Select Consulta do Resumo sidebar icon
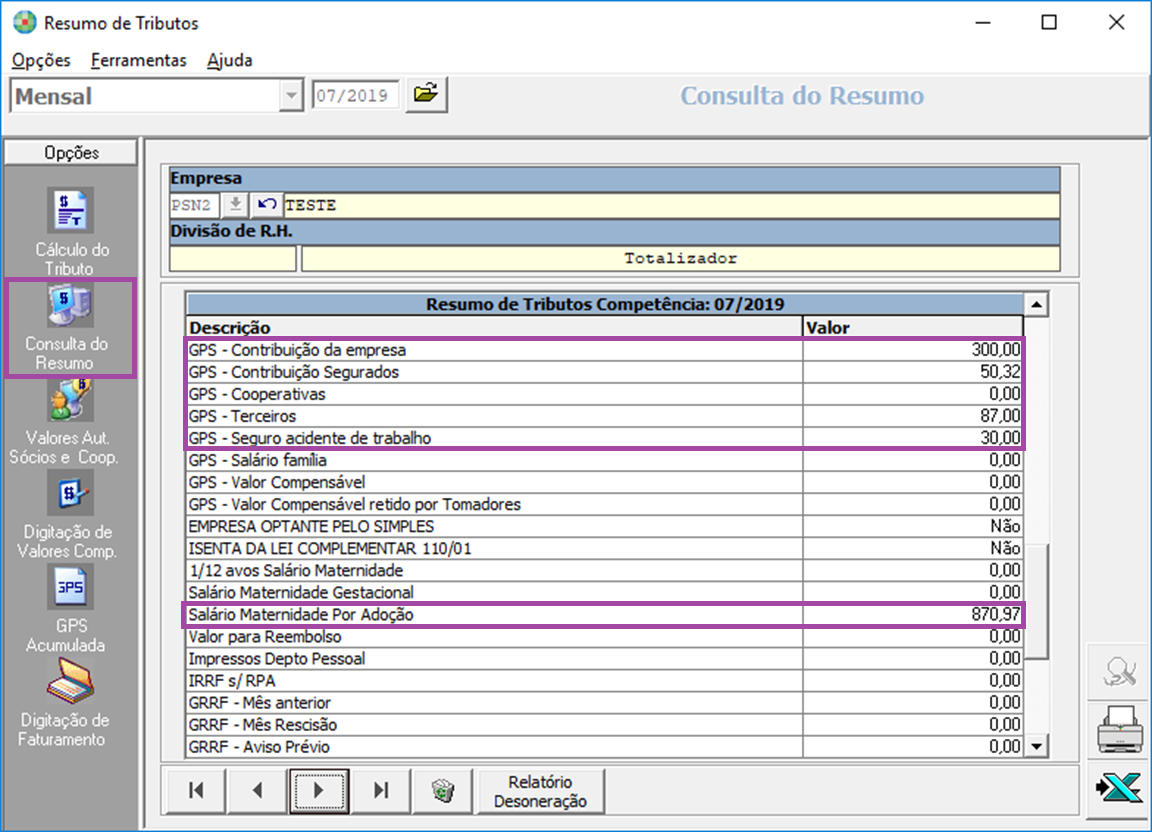This screenshot has width=1152, height=832. coord(71,305)
